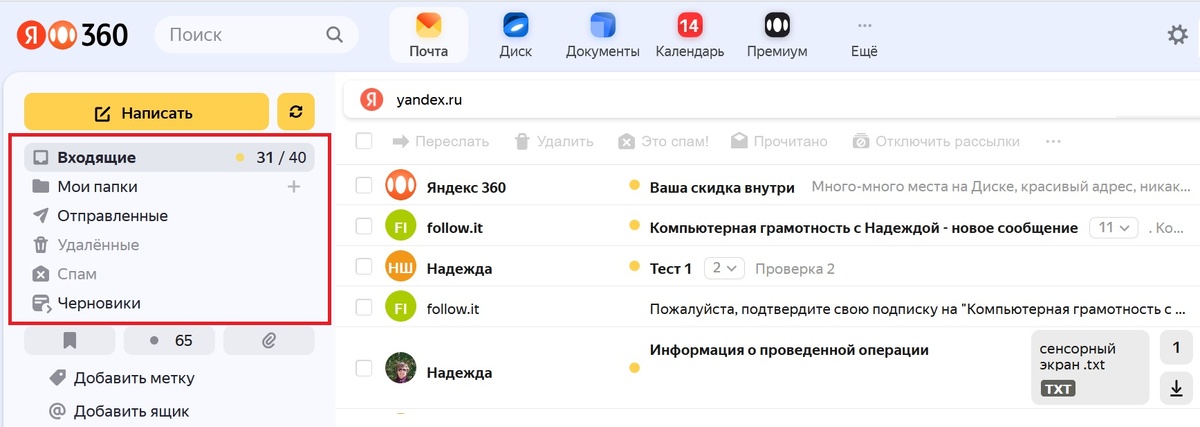The height and width of the screenshot is (427, 1200).
Task: Filter messages with attachments paperclip
Action: click(x=269, y=341)
